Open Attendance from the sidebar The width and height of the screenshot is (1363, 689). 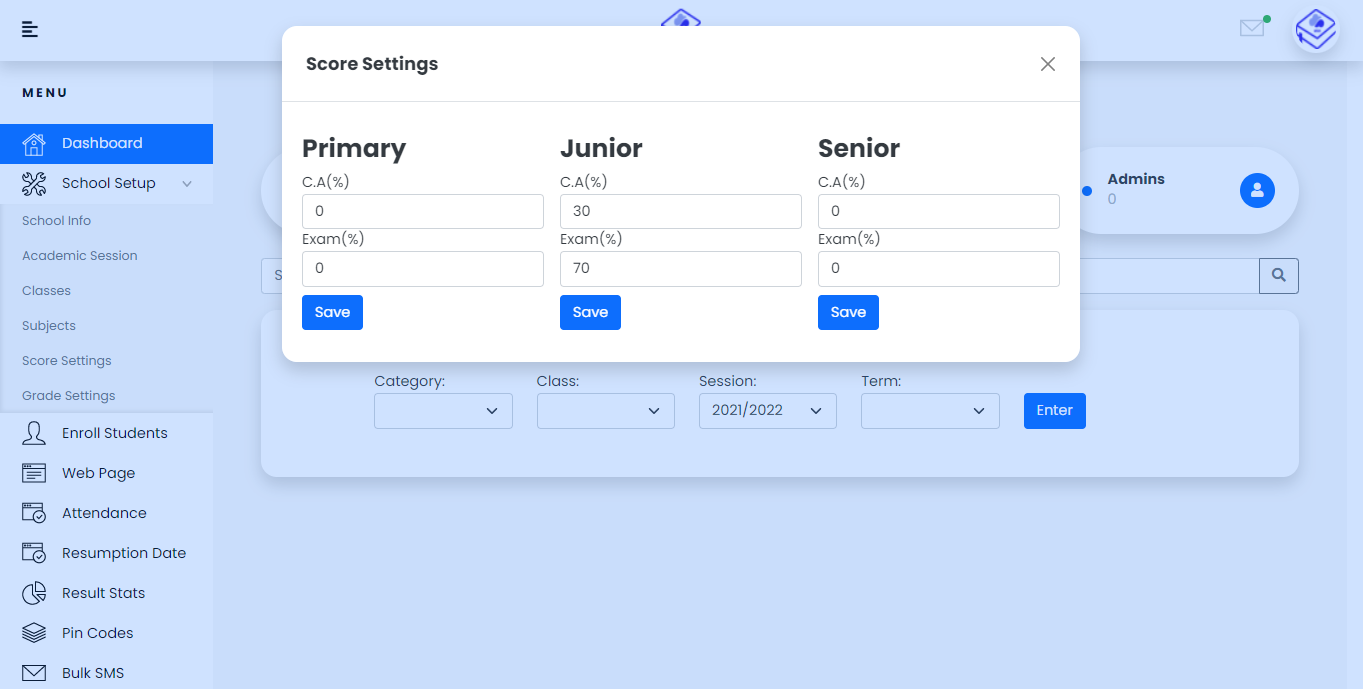click(x=104, y=513)
